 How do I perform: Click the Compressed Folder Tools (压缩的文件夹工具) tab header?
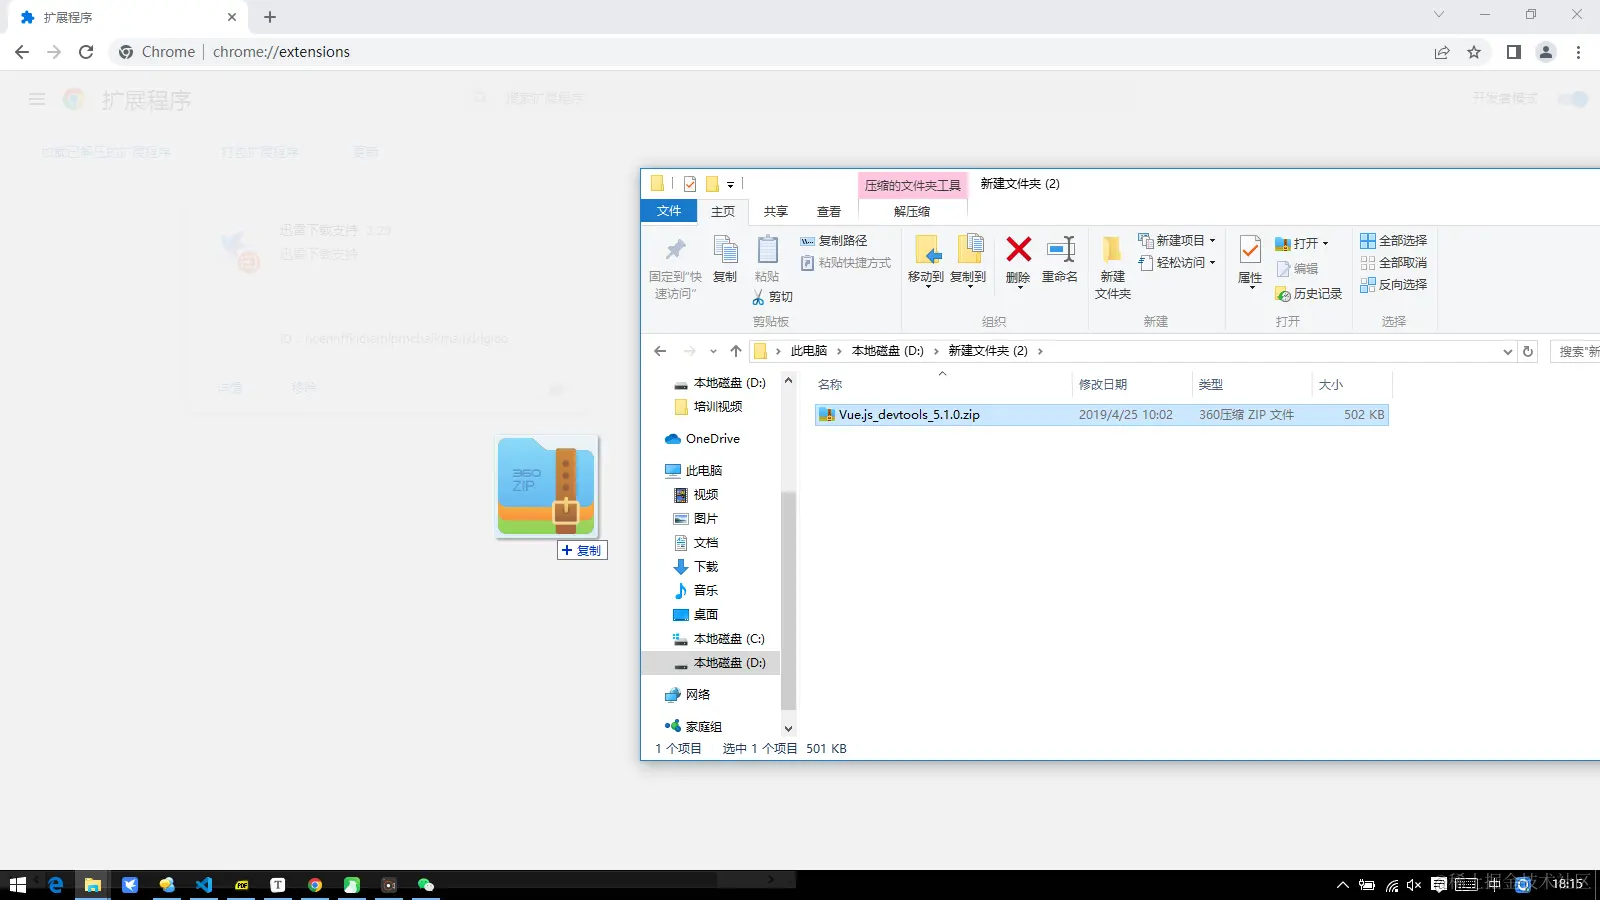[912, 185]
